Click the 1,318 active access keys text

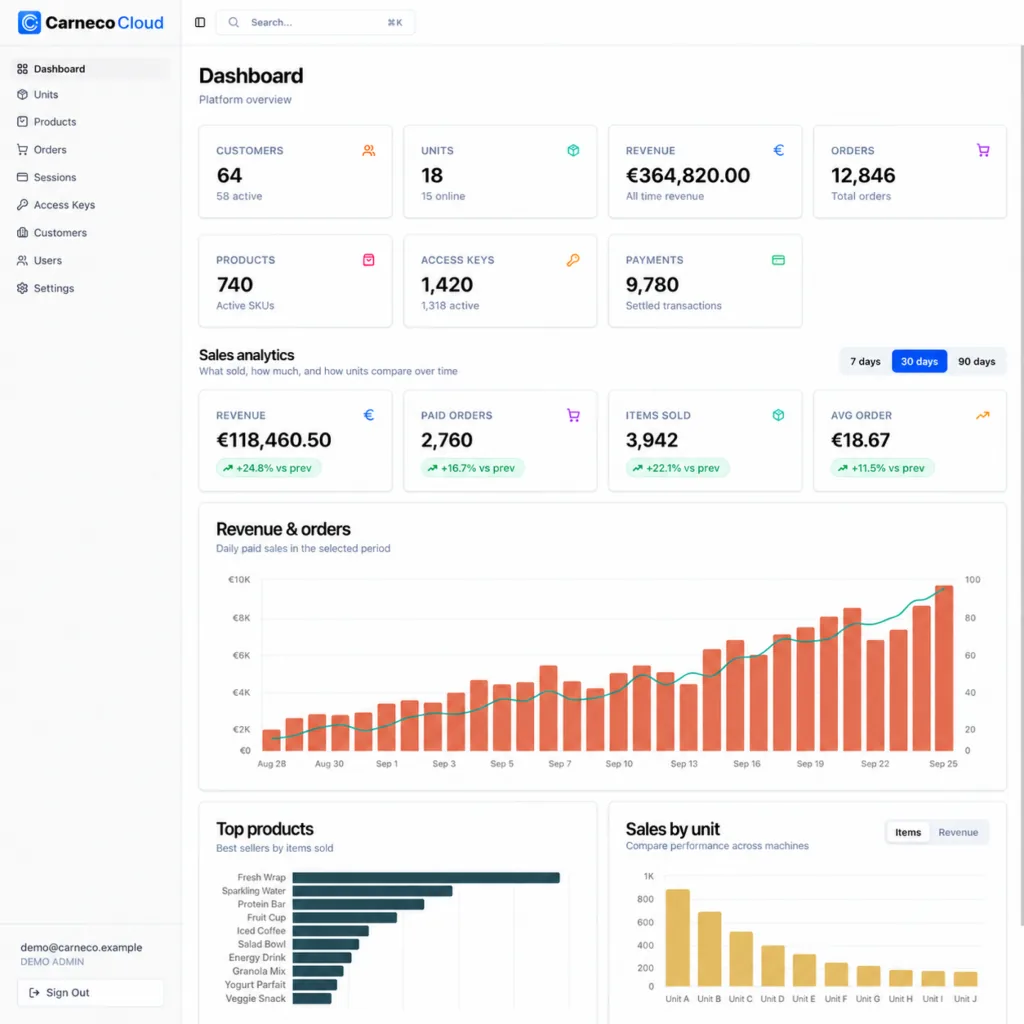(450, 306)
